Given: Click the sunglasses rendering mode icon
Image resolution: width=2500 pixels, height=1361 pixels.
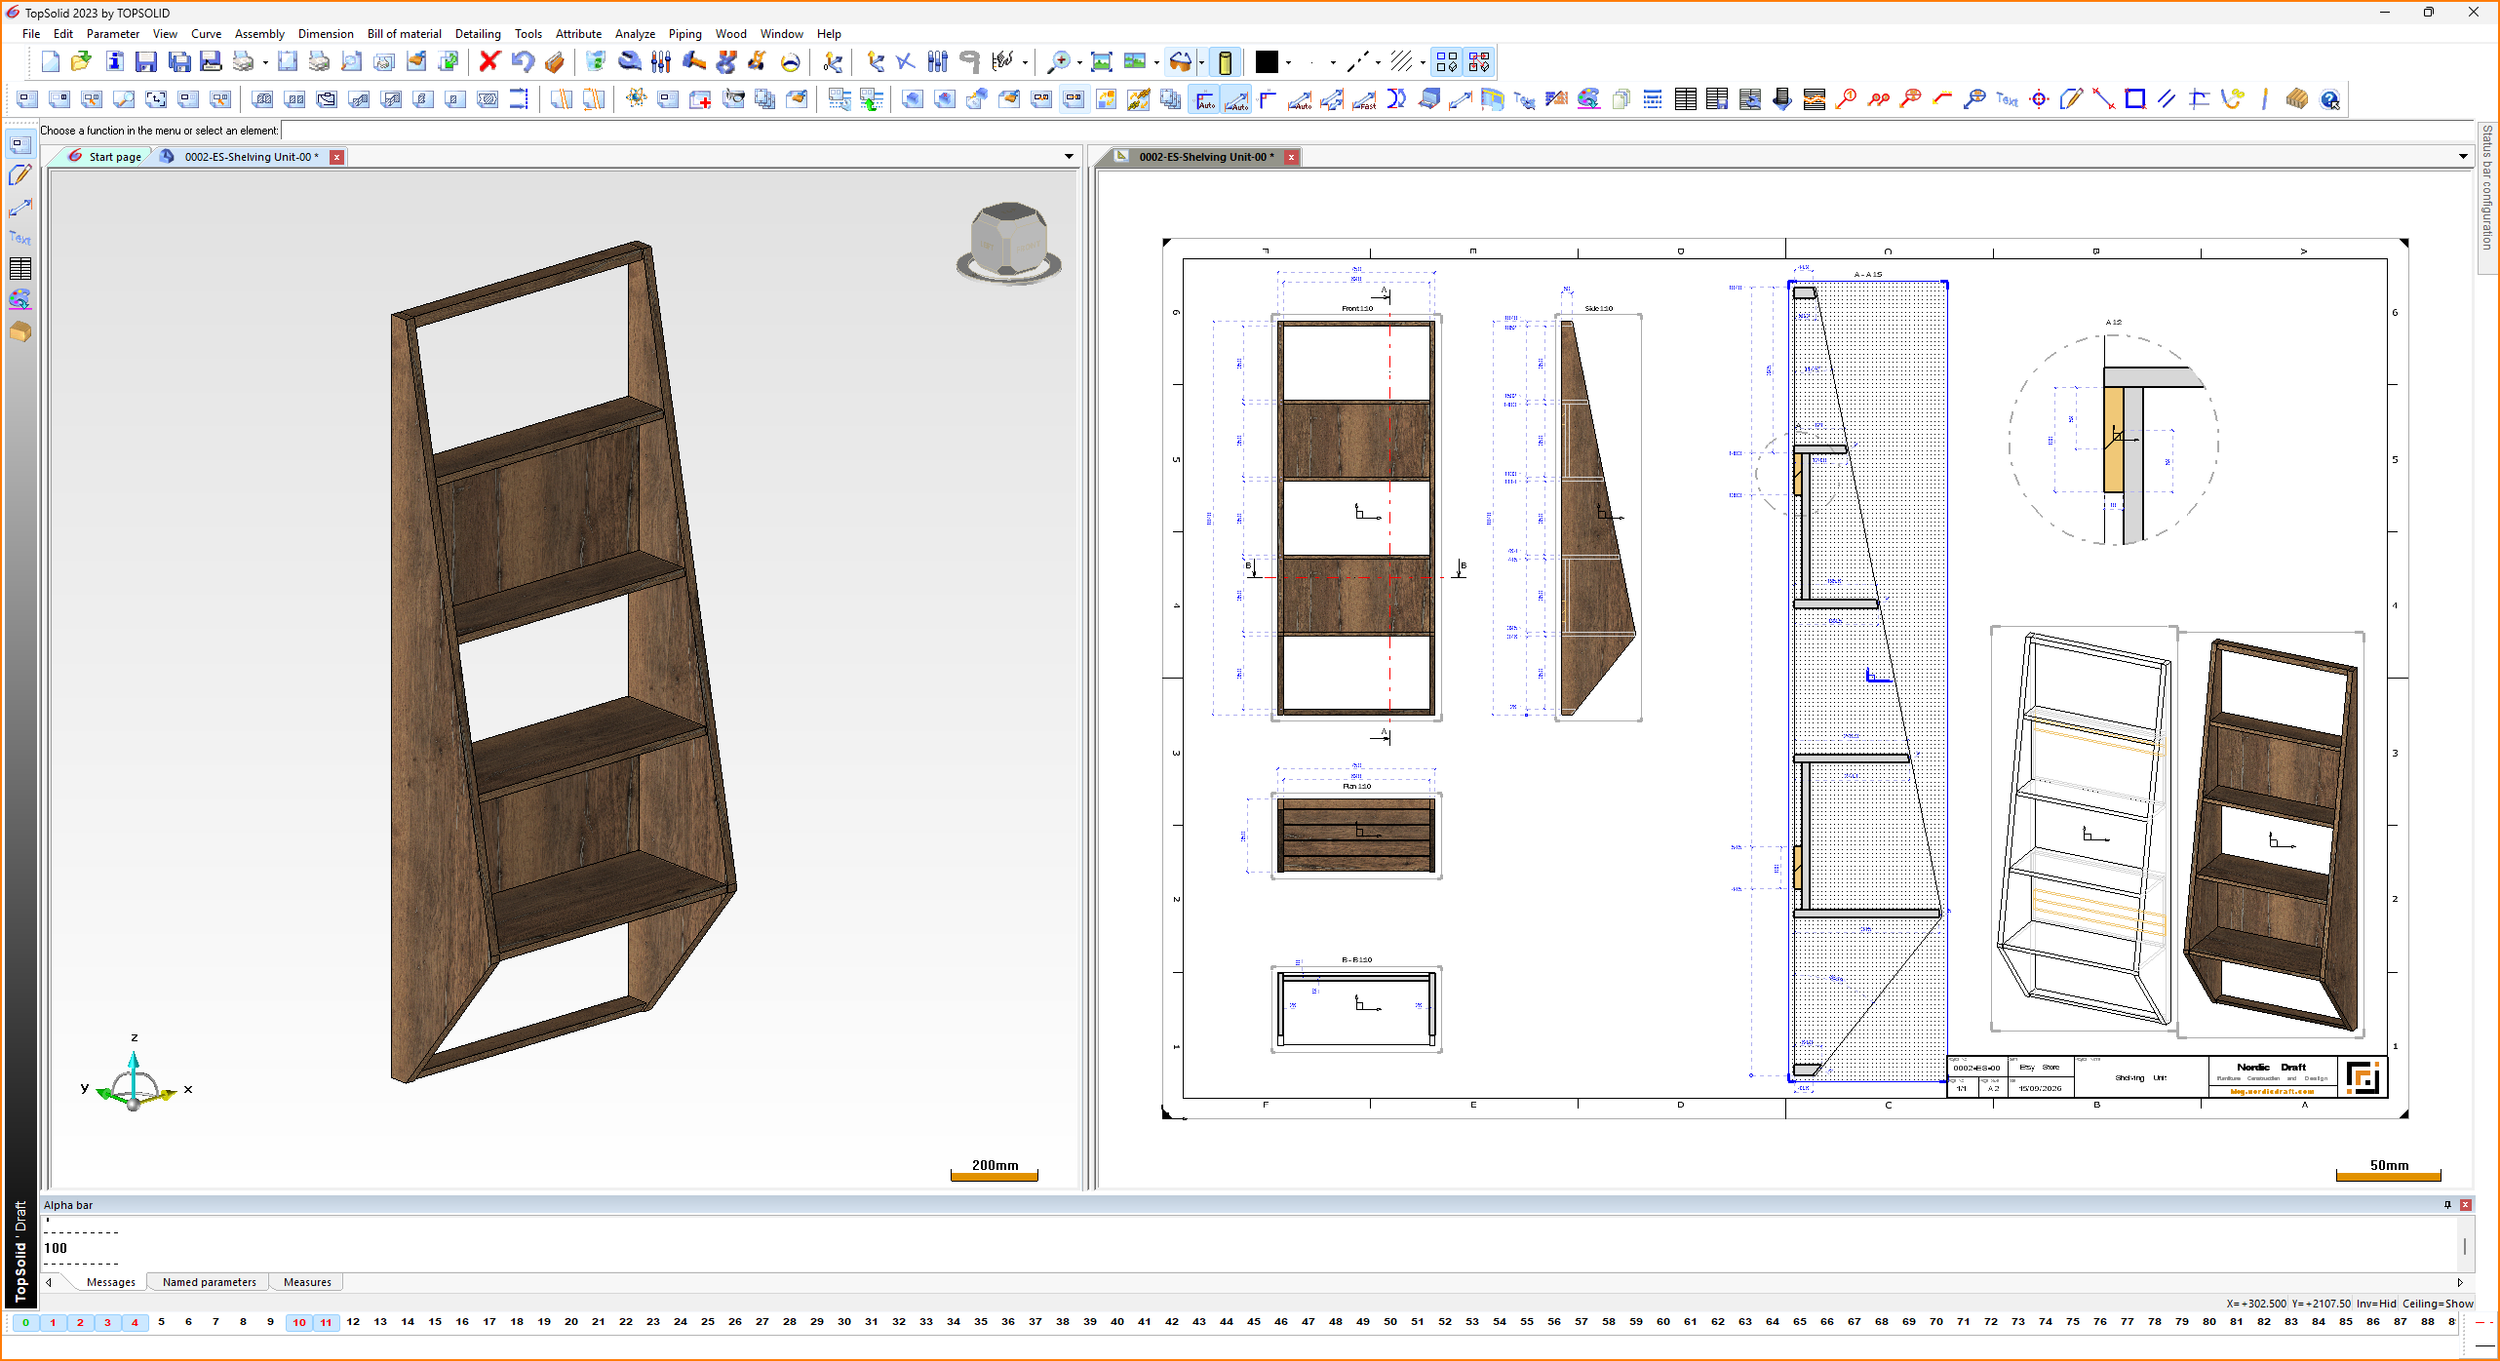Looking at the screenshot, I should pyautogui.click(x=1181, y=62).
